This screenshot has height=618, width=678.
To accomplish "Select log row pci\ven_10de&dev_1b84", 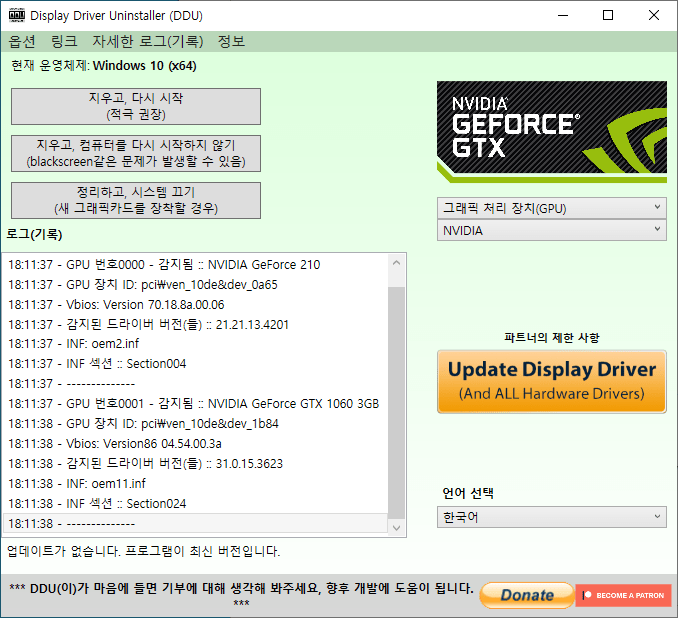I will (195, 423).
